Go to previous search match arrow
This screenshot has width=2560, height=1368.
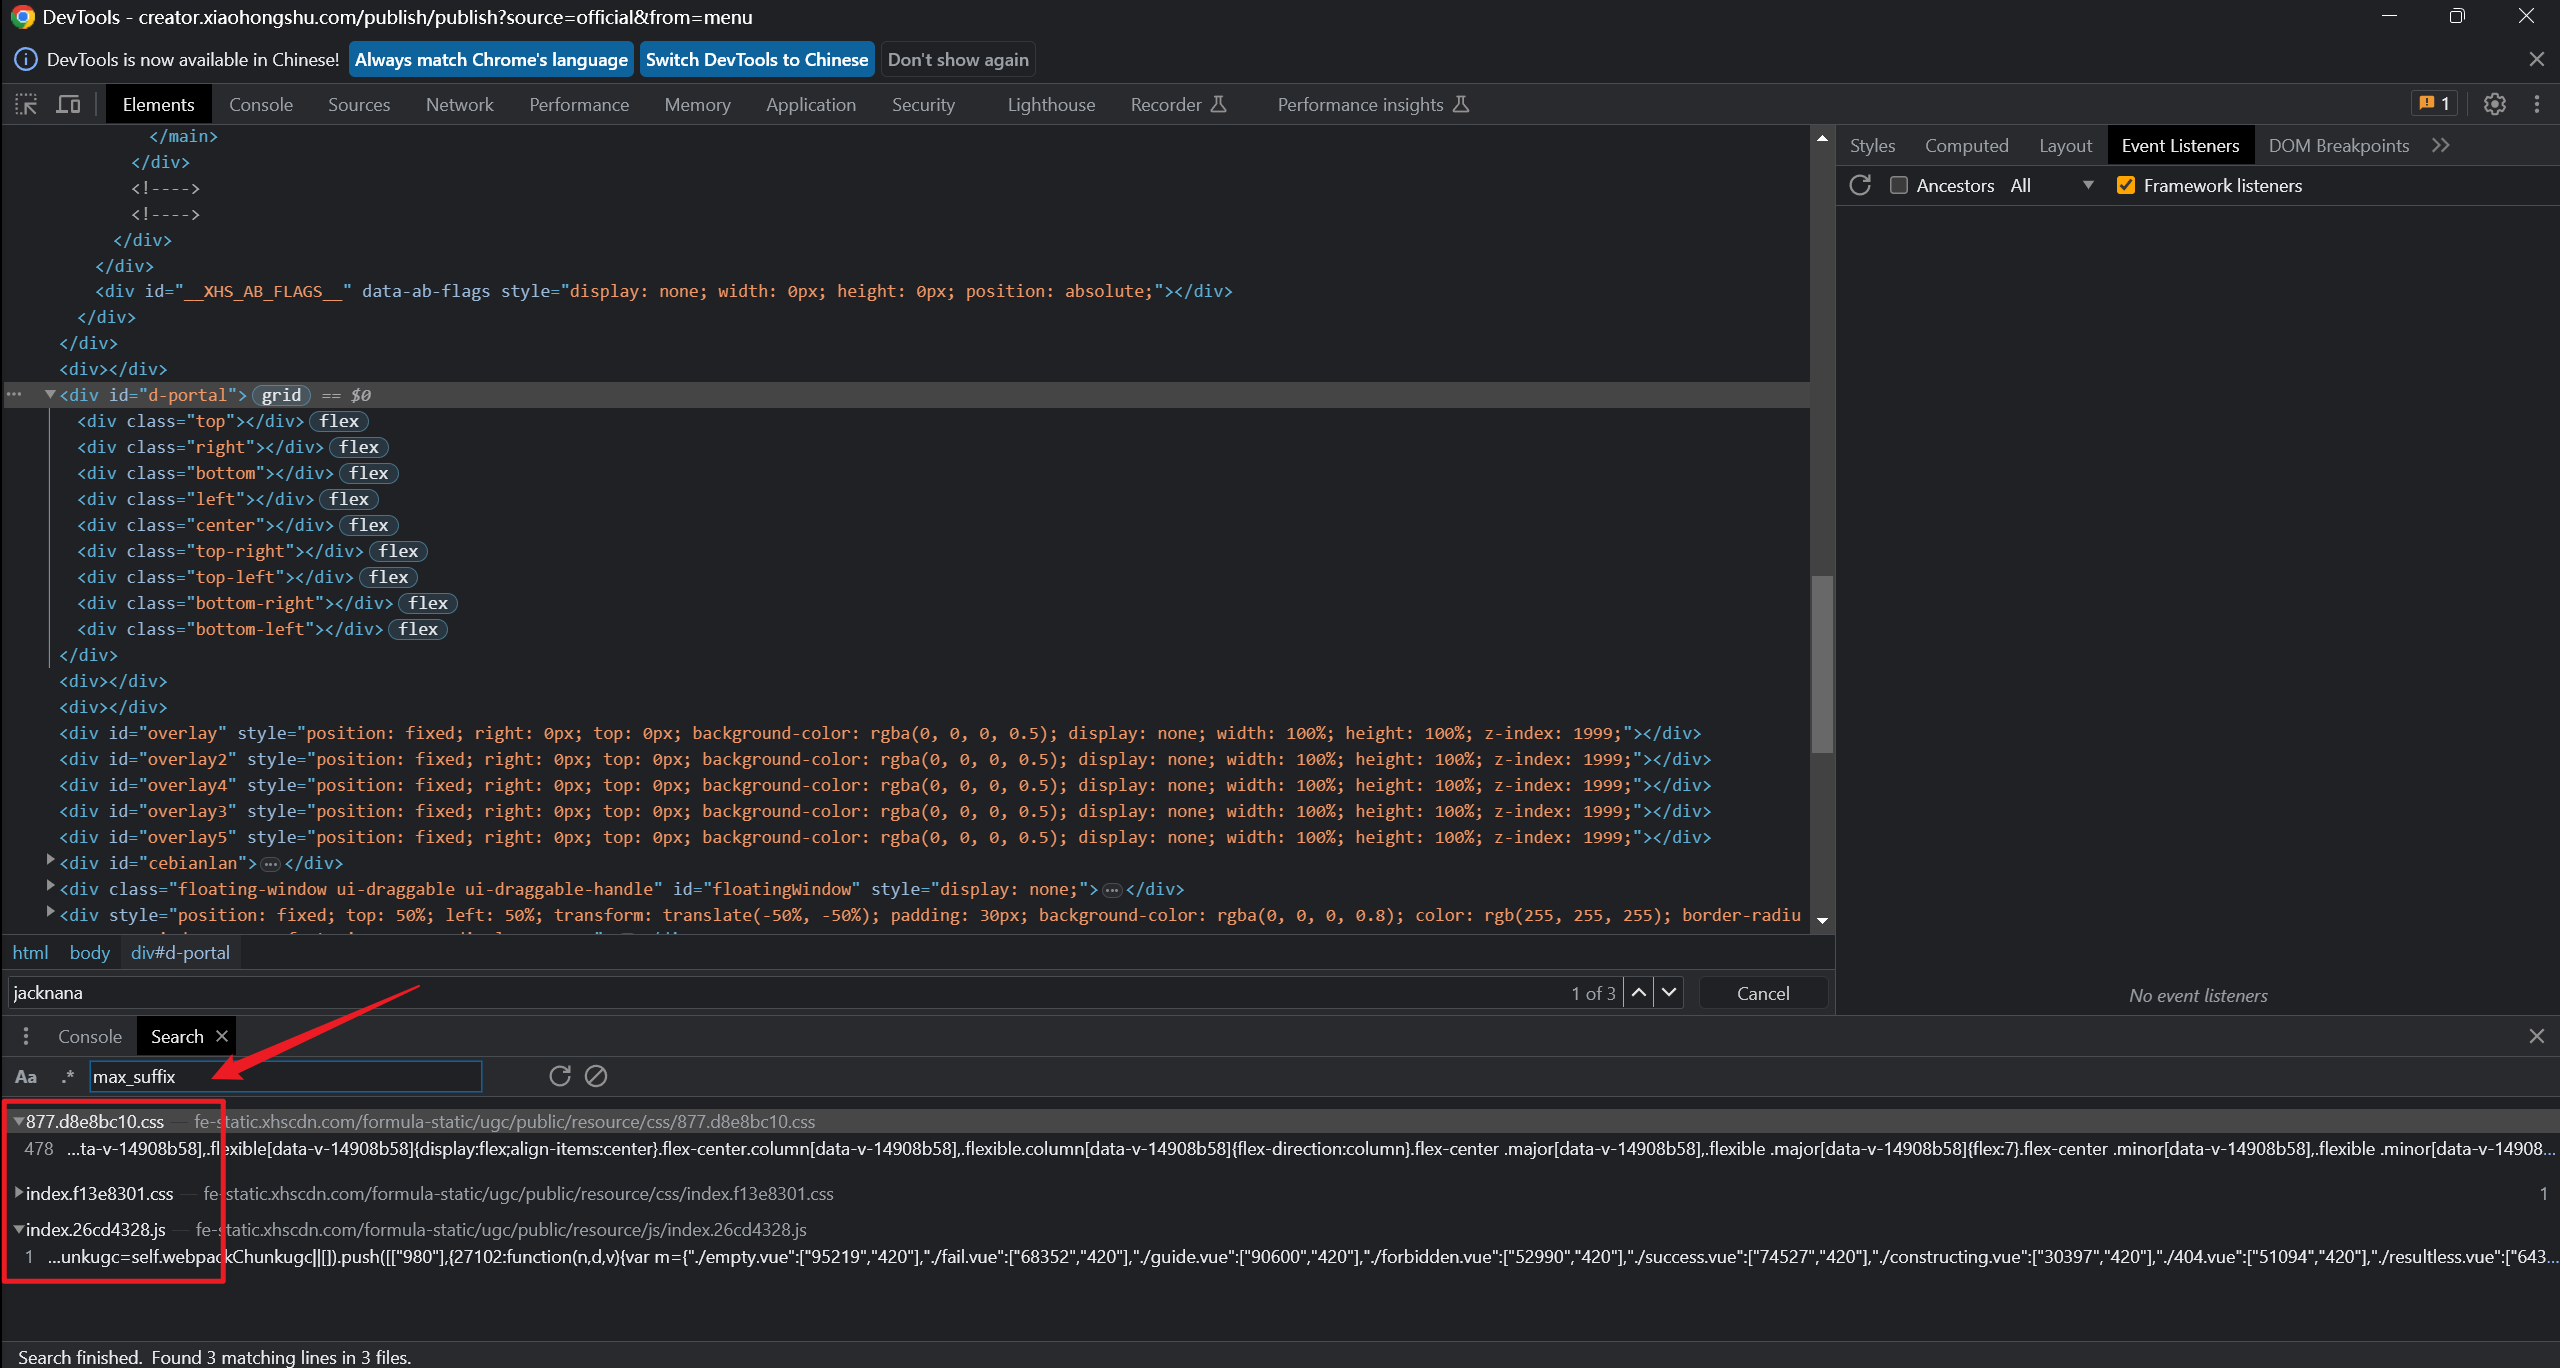pos(1638,993)
